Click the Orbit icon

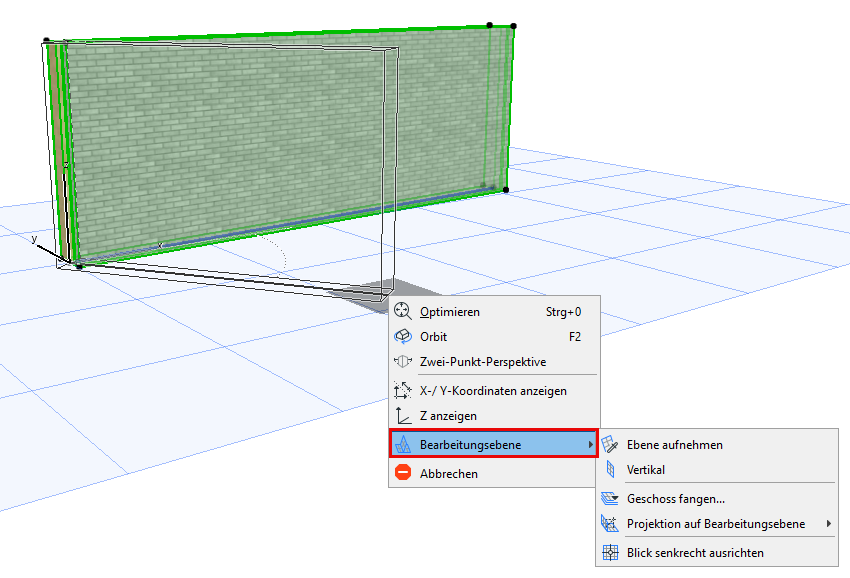click(x=403, y=336)
